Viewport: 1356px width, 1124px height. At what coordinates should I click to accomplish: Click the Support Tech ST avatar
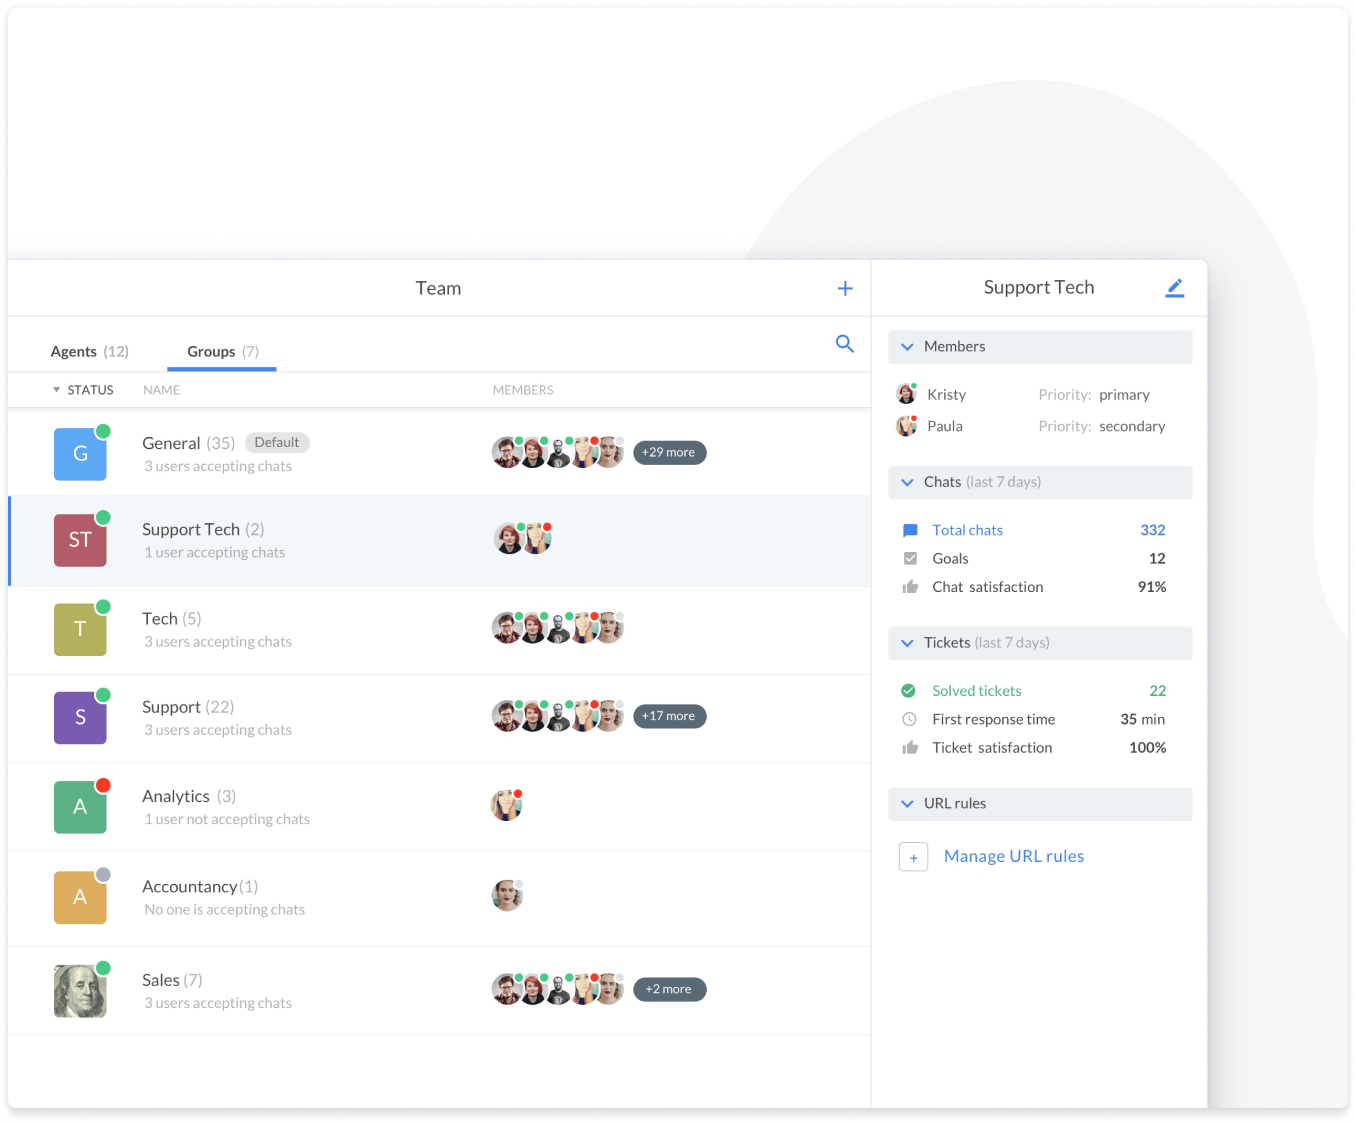(80, 540)
